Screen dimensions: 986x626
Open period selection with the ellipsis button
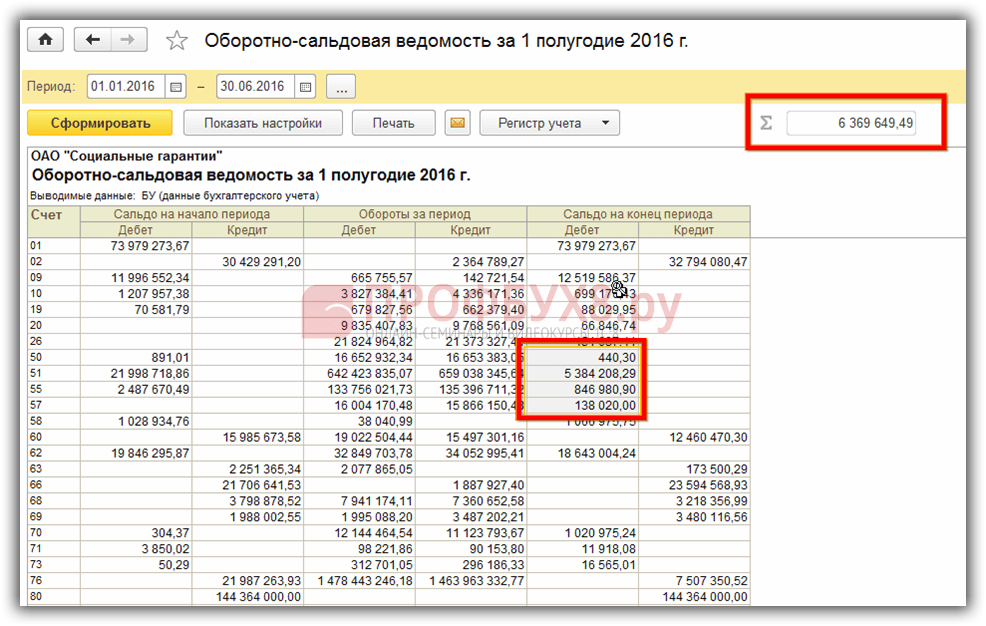pyautogui.click(x=341, y=87)
